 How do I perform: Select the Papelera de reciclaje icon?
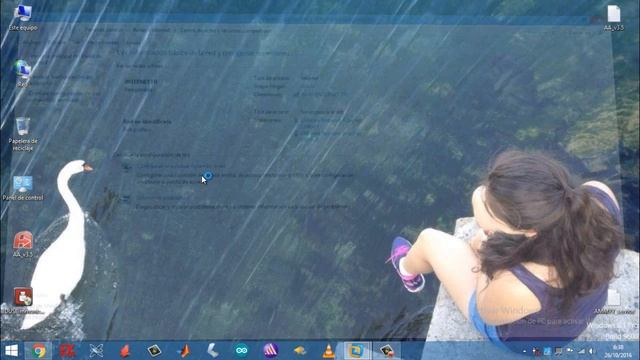[x=23, y=134]
